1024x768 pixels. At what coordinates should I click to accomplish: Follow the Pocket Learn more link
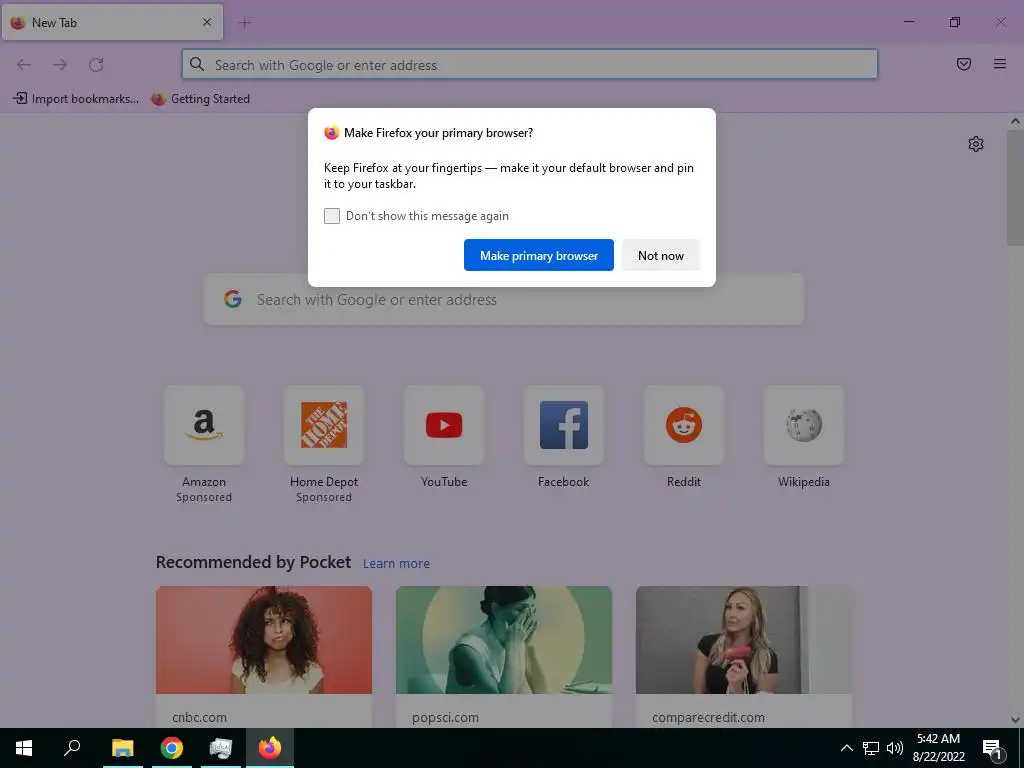click(x=396, y=564)
